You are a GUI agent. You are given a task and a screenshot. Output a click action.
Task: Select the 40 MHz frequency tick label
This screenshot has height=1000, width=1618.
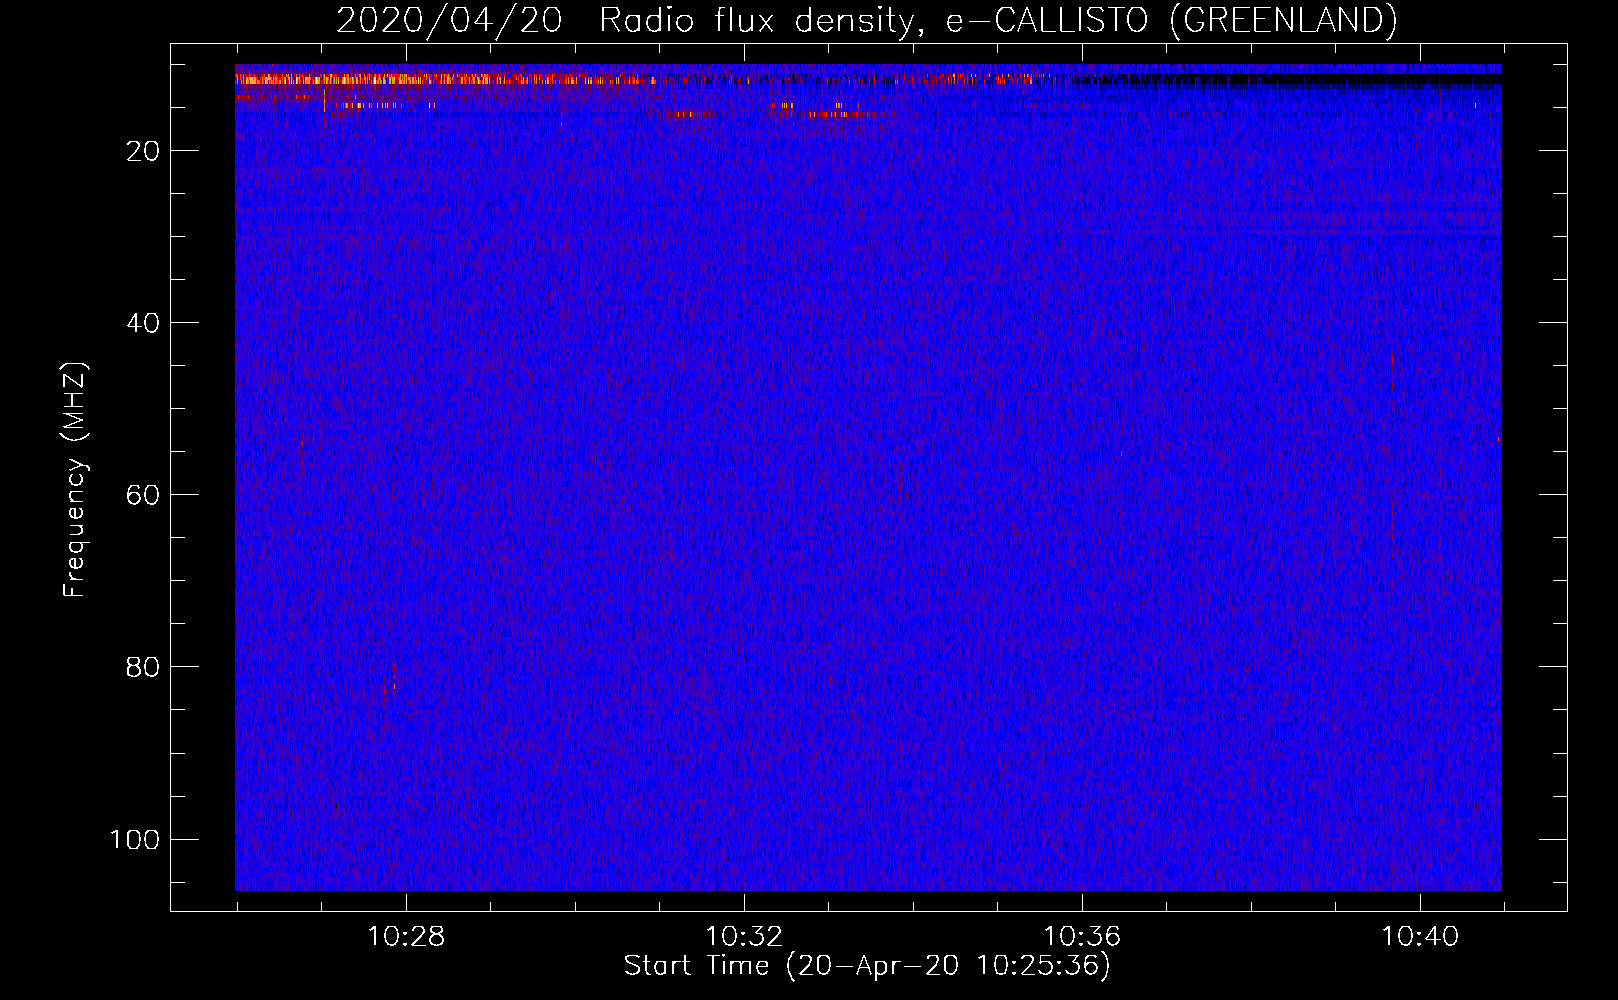[143, 323]
